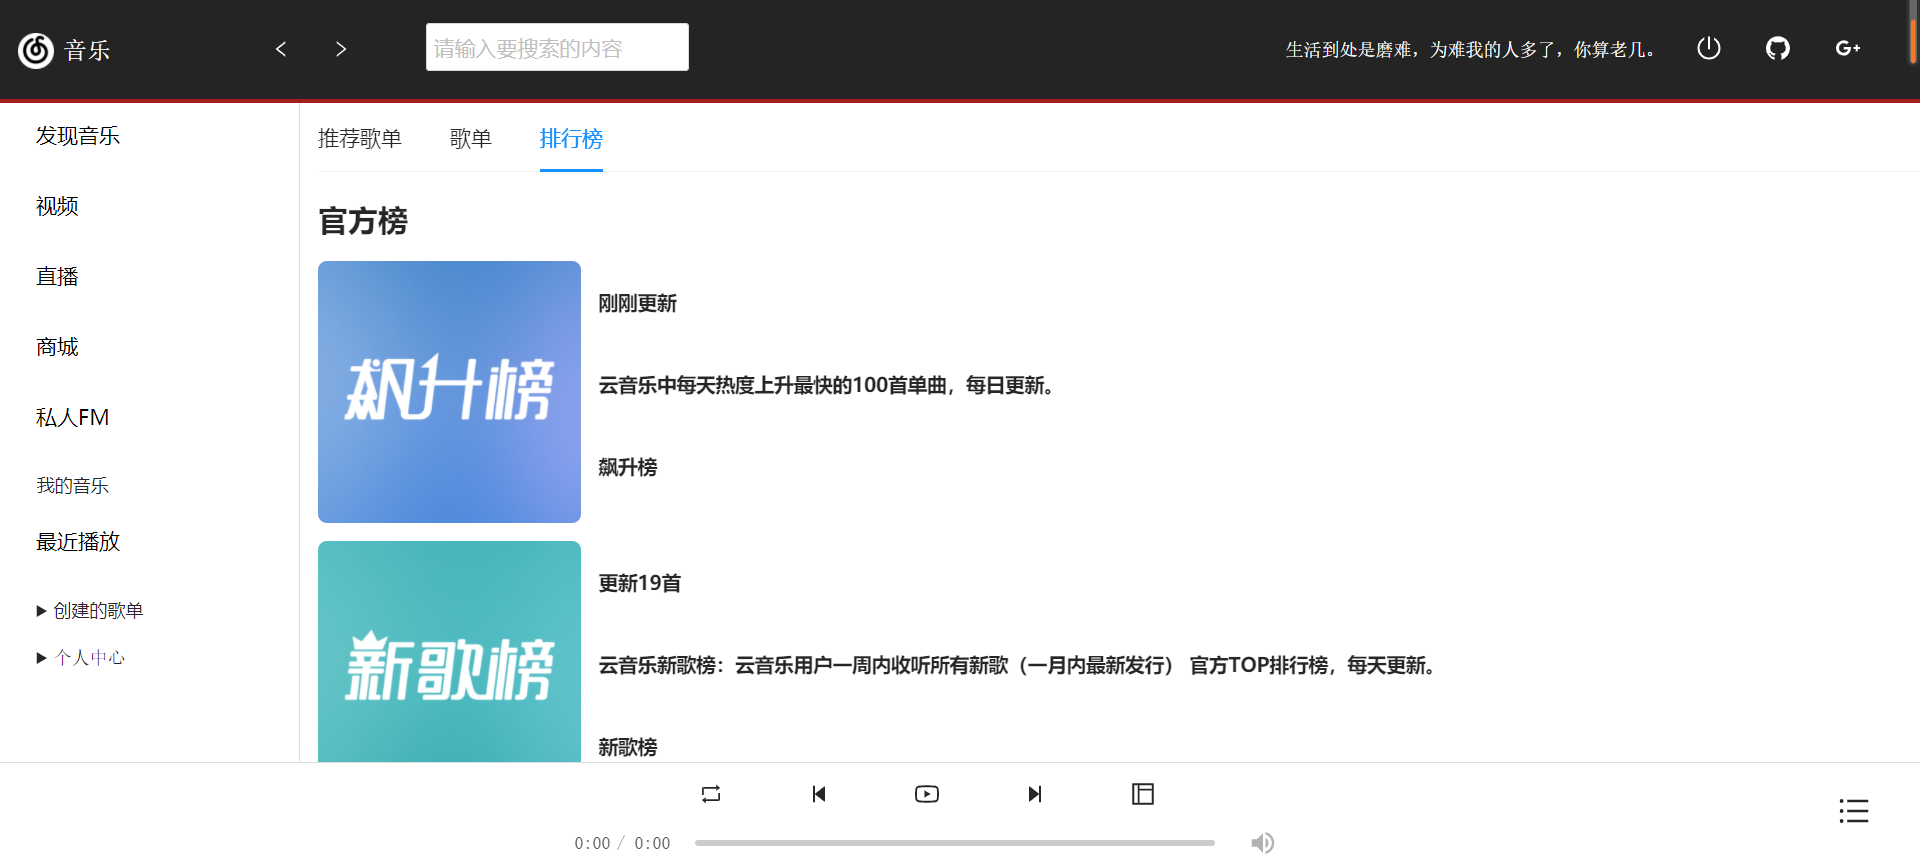Screen dimensions: 1920x861
Task: Open 私人FM in the sidebar
Action: 72,418
